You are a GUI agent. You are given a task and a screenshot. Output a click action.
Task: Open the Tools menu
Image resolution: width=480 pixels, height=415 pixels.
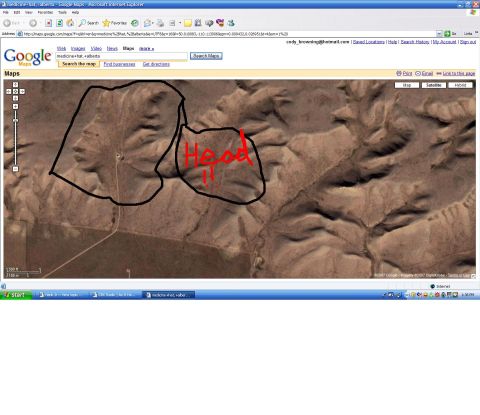(x=62, y=12)
